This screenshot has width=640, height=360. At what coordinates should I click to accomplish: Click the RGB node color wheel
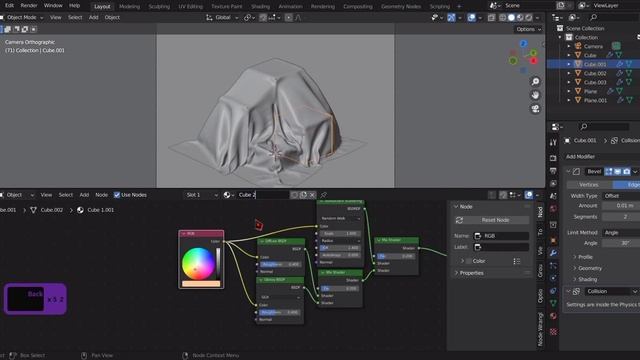coord(198,264)
